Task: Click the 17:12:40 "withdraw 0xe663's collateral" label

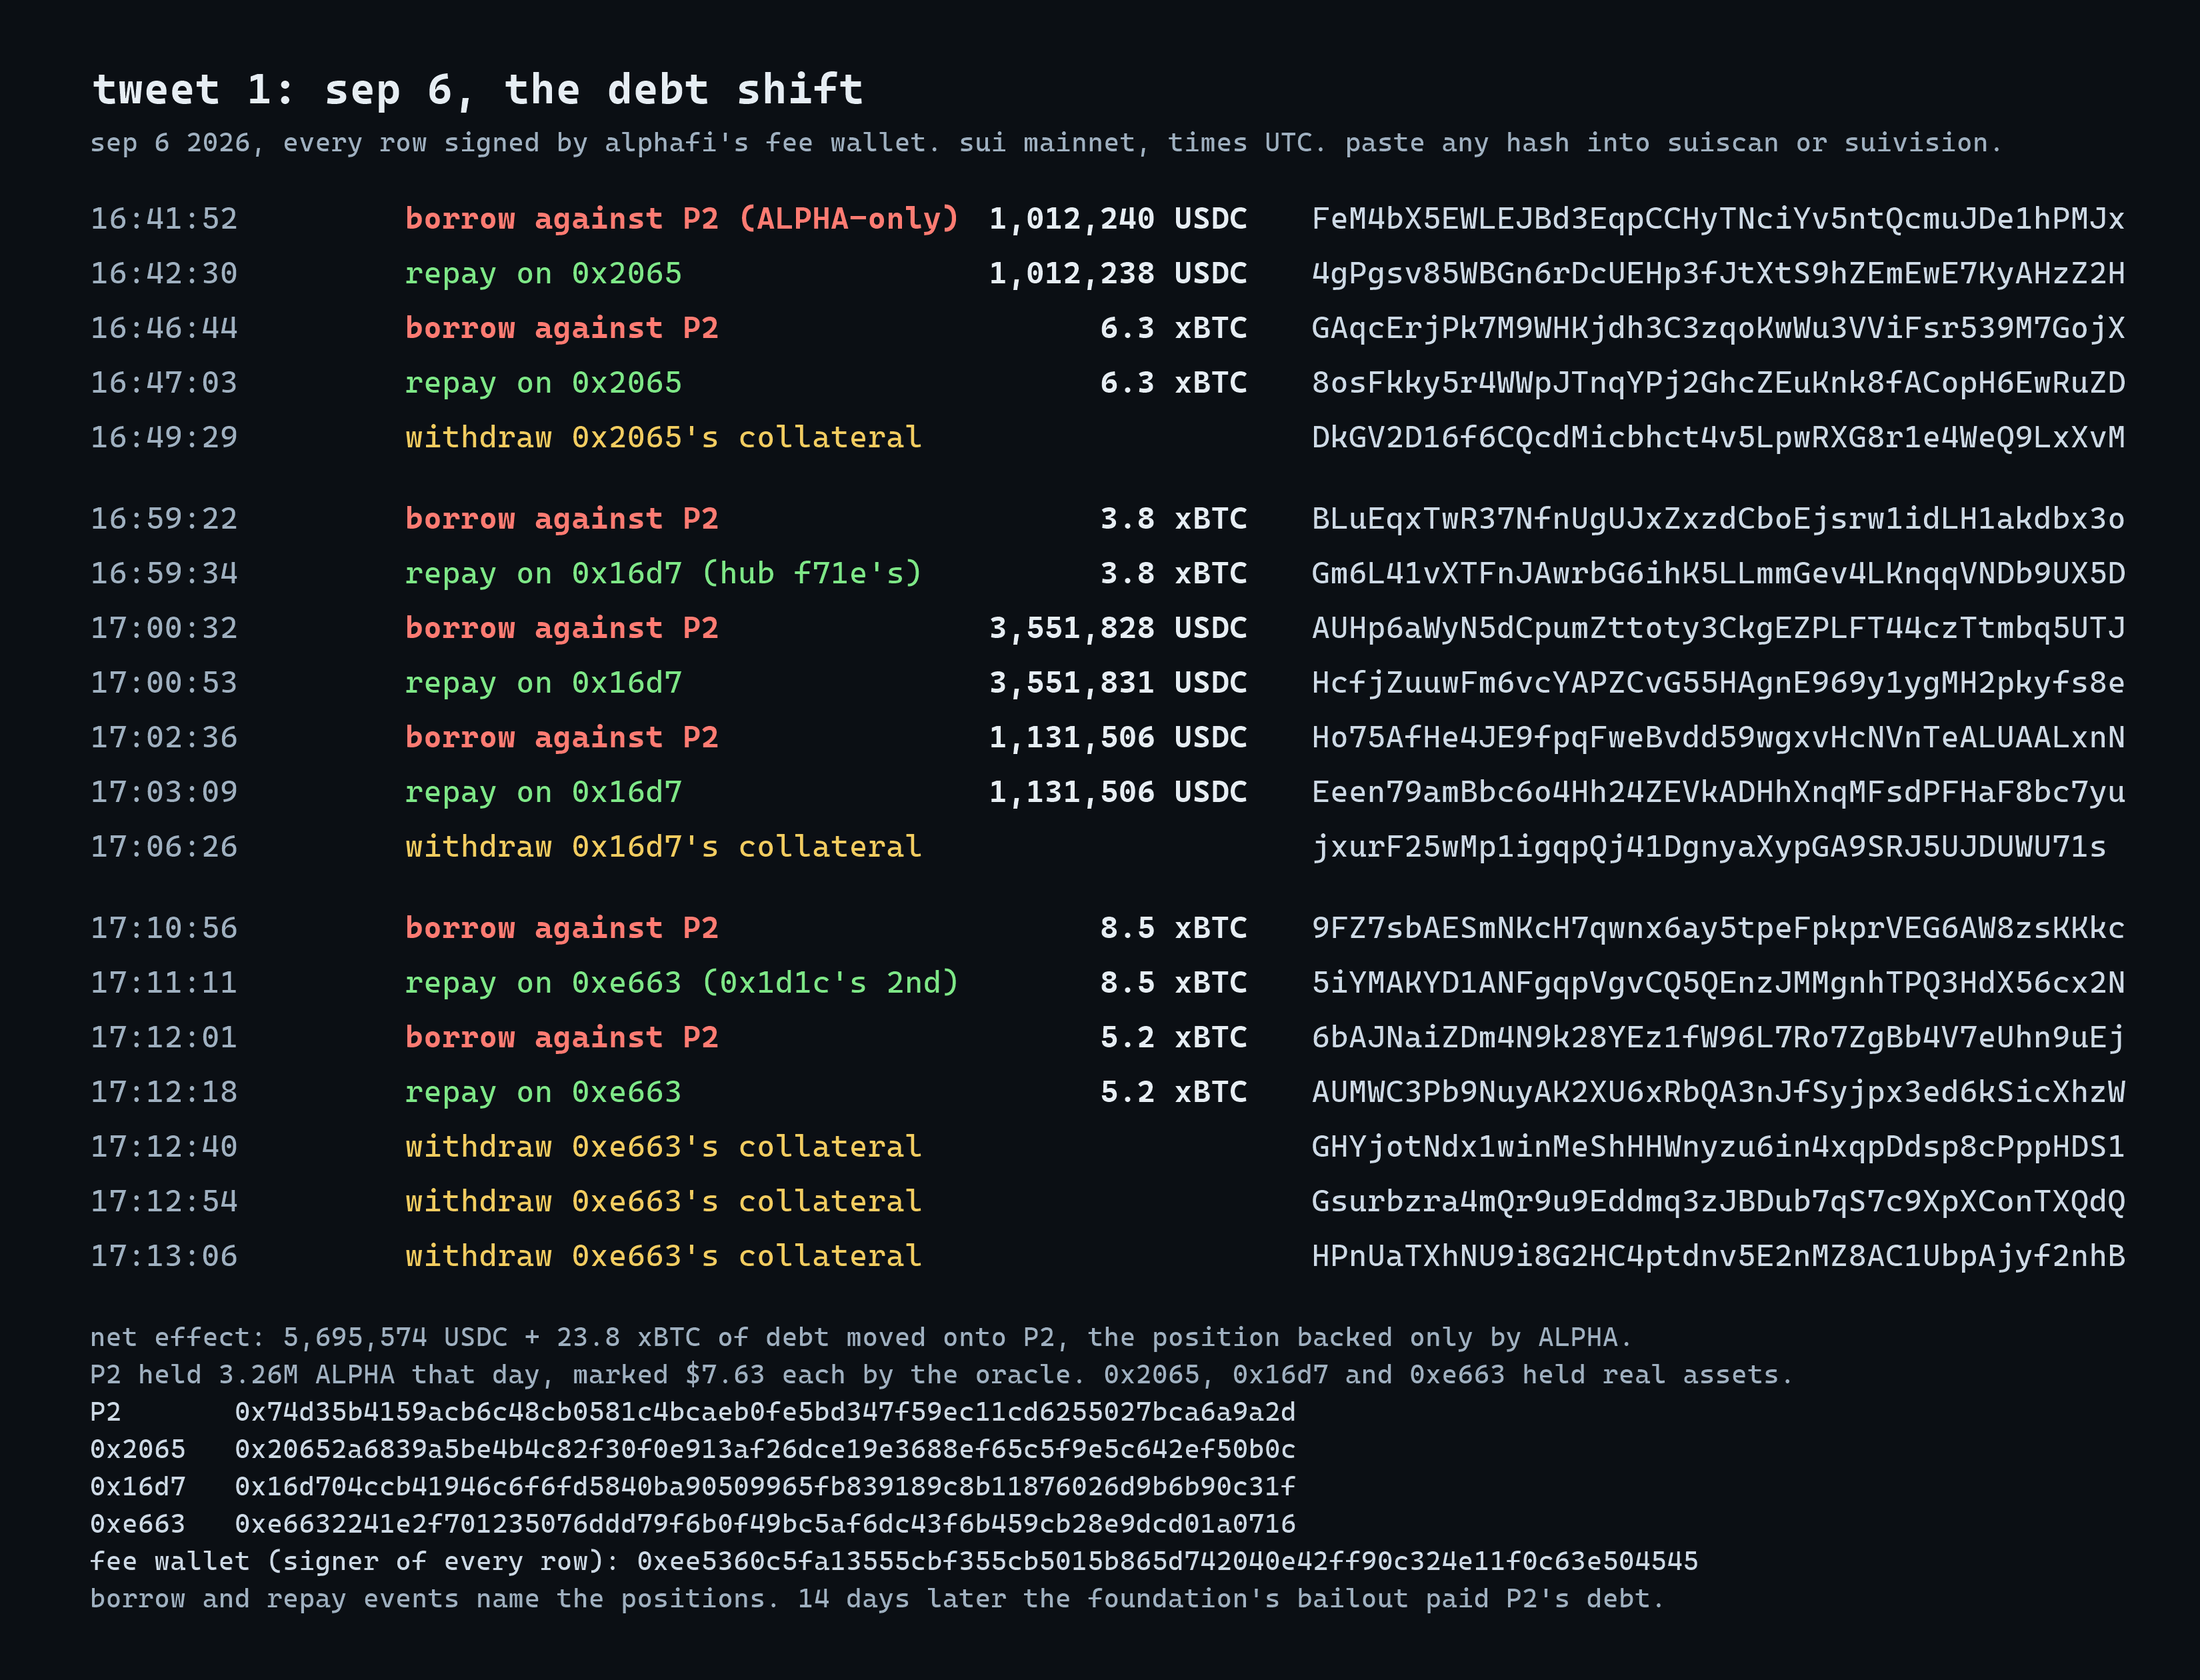Action: point(663,1147)
